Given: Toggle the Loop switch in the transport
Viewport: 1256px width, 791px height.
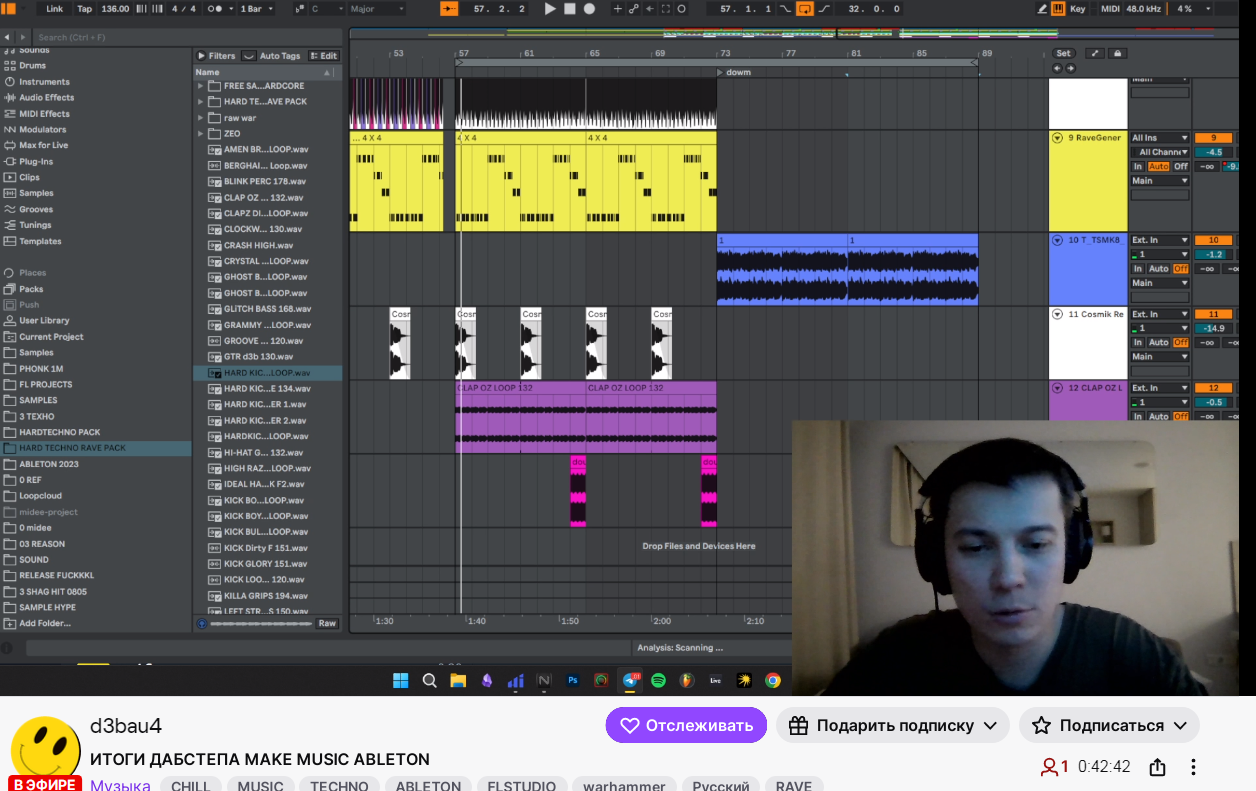Looking at the screenshot, I should (804, 9).
